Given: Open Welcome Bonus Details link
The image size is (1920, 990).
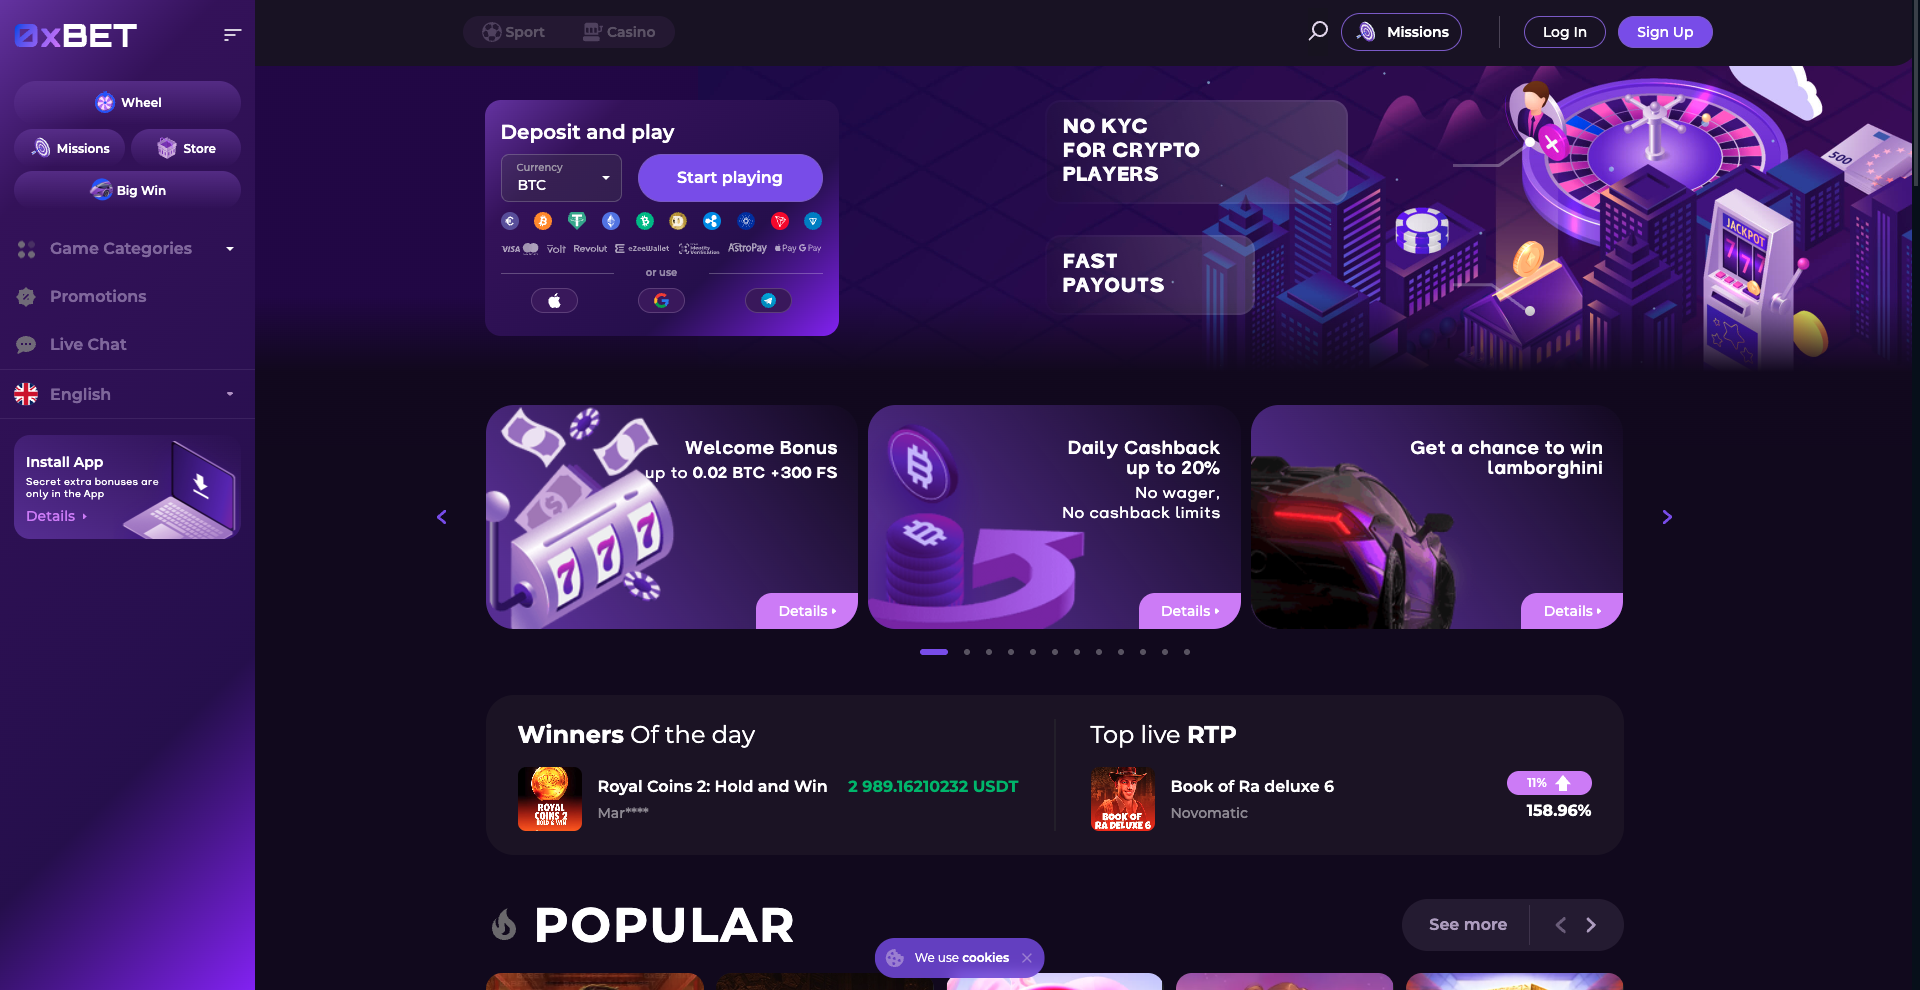Looking at the screenshot, I should [x=807, y=611].
